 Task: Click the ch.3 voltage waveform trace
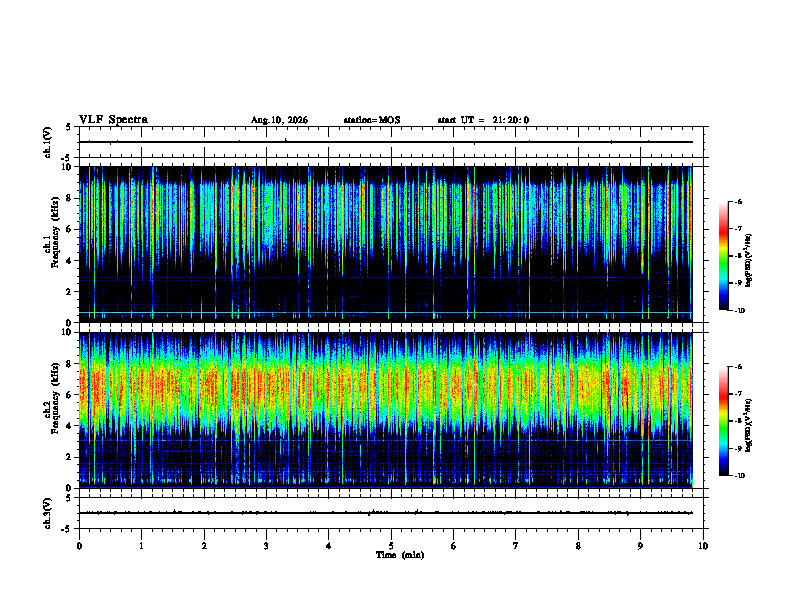[x=385, y=513]
